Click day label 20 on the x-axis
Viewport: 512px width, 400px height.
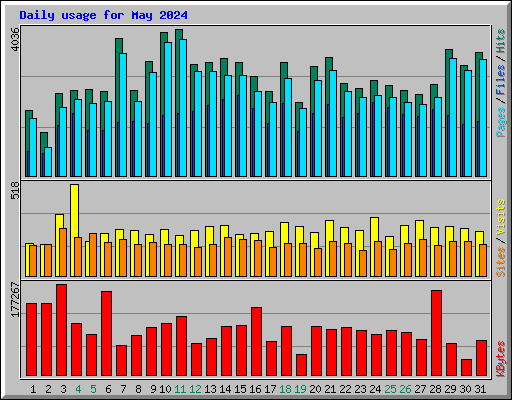pos(315,389)
